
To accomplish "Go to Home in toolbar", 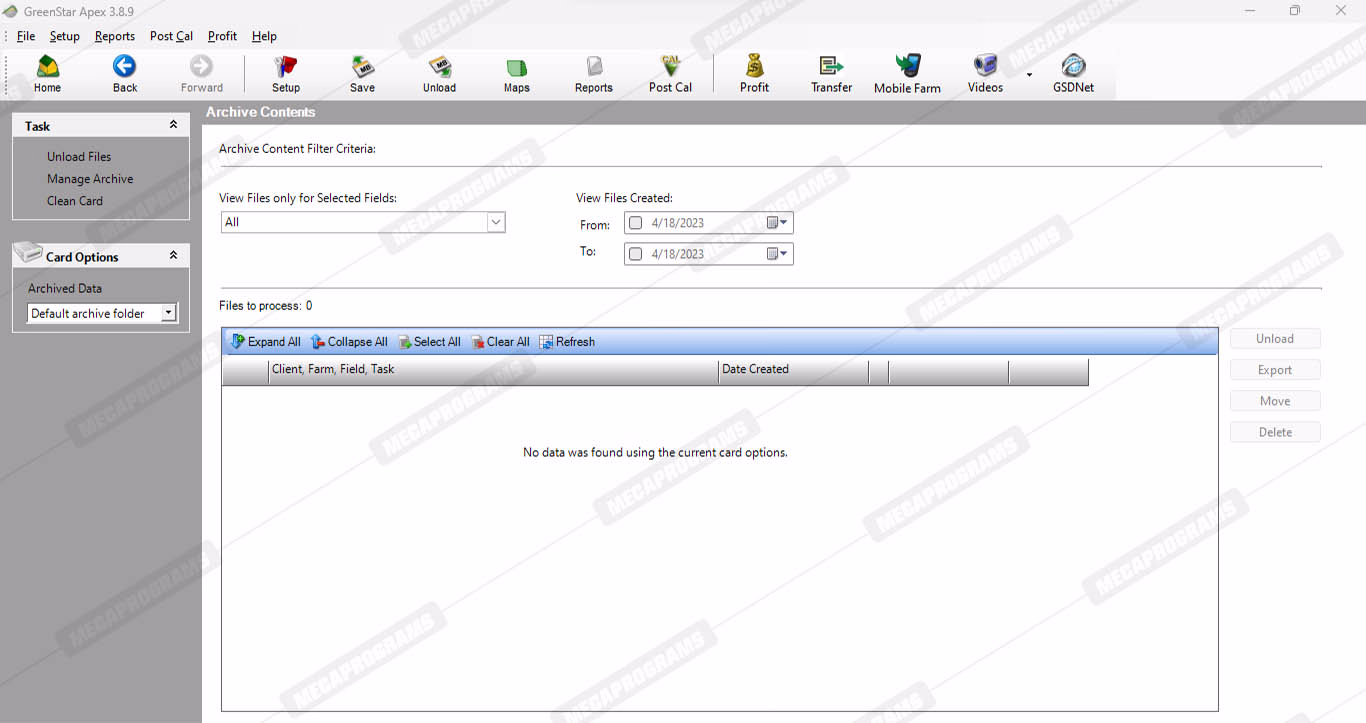I will tap(47, 74).
